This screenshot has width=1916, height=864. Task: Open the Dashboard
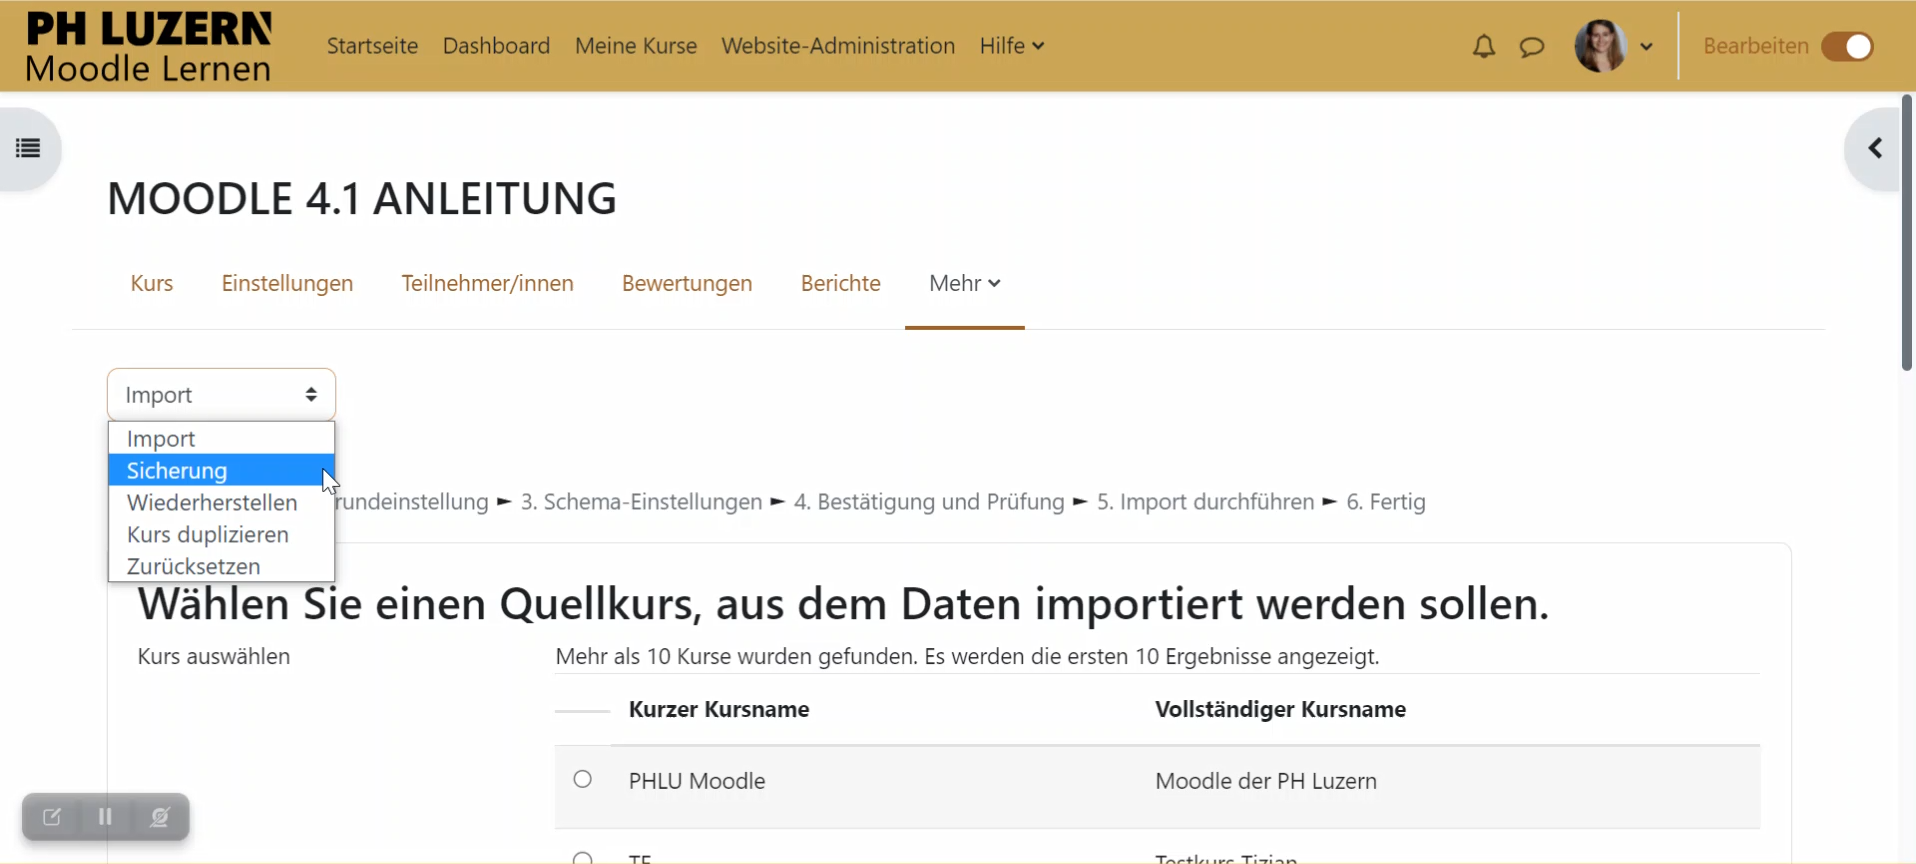click(x=496, y=46)
